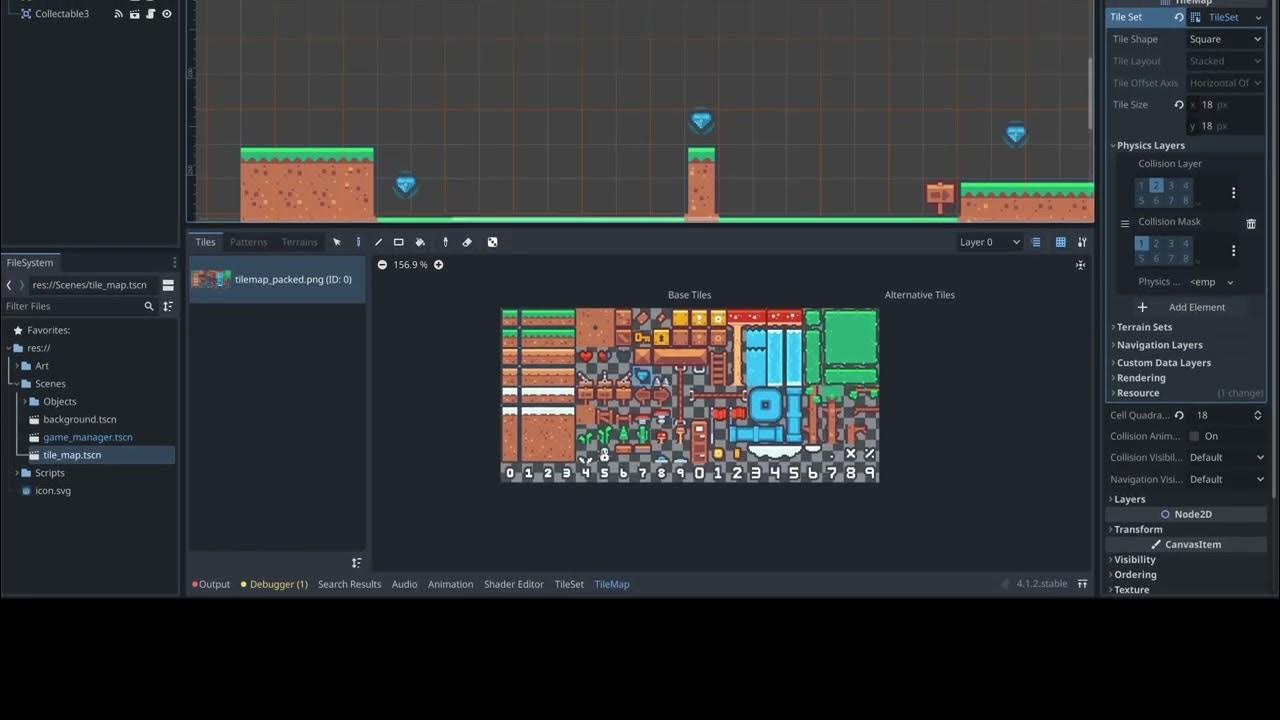Open the Physics Material dropdown

1212,282
